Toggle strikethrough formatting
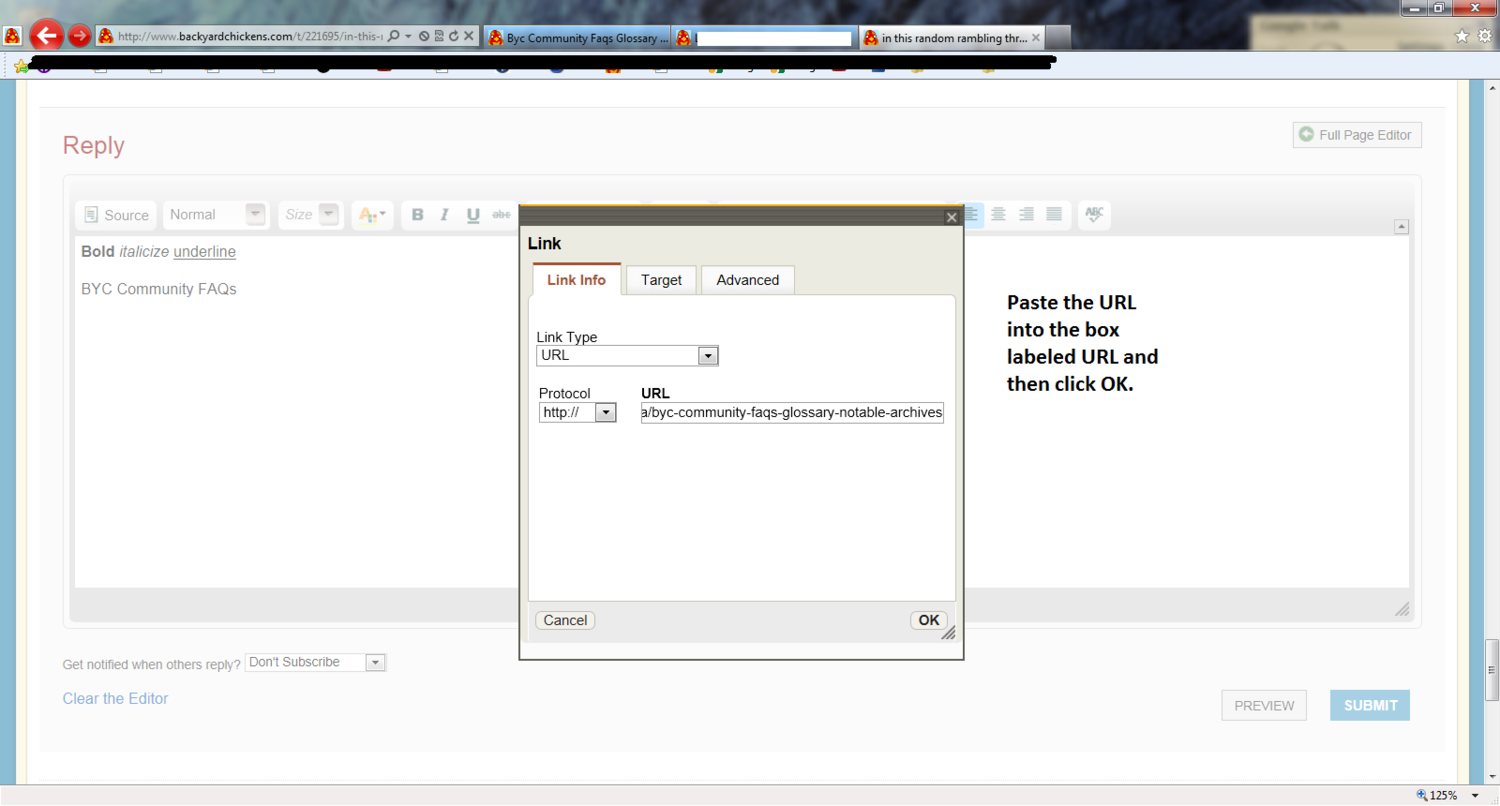 tap(501, 215)
